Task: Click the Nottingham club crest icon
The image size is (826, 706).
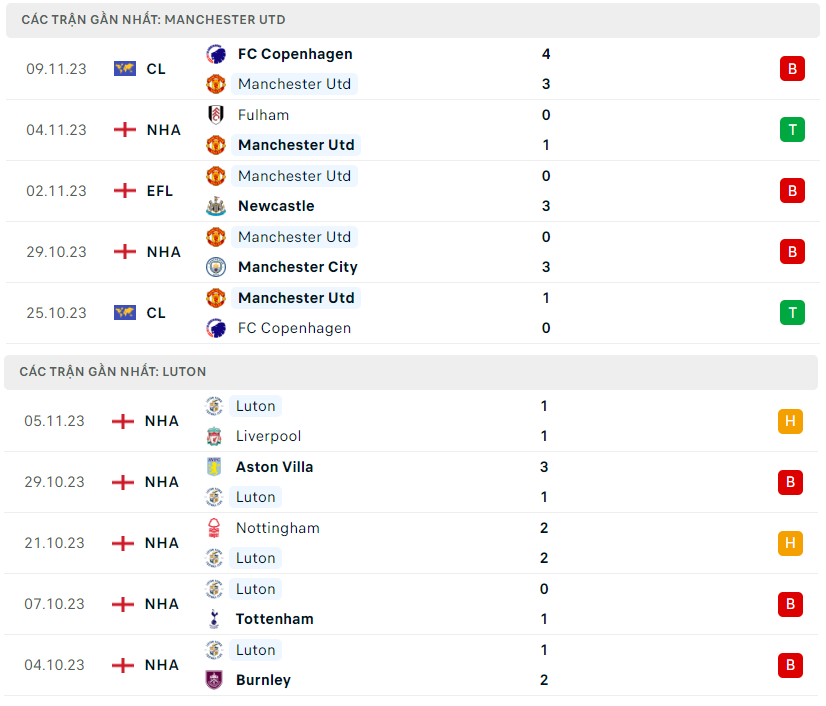Action: (214, 528)
